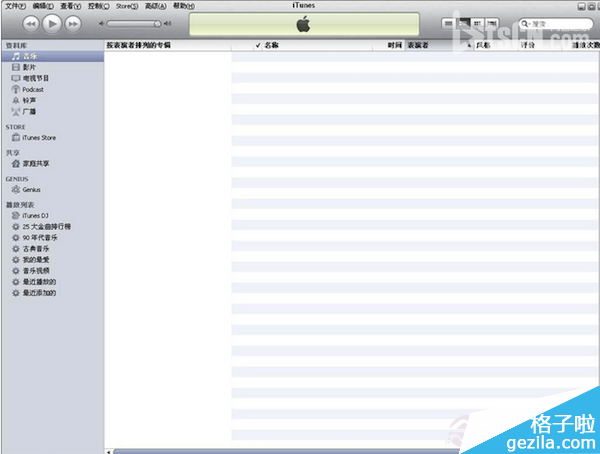Switch to song list view
600x454 pixels.
coord(448,24)
